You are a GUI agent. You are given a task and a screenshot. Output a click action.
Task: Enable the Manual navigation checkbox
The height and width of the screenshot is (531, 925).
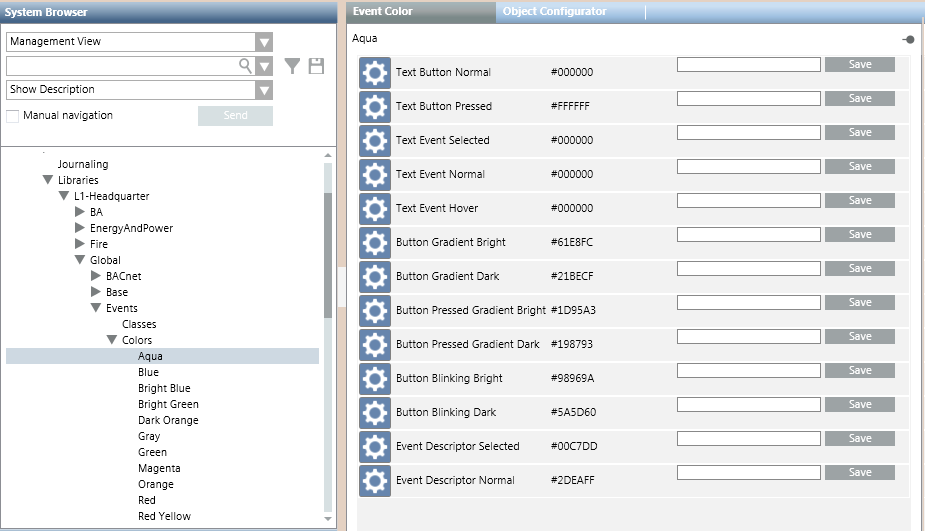13,116
